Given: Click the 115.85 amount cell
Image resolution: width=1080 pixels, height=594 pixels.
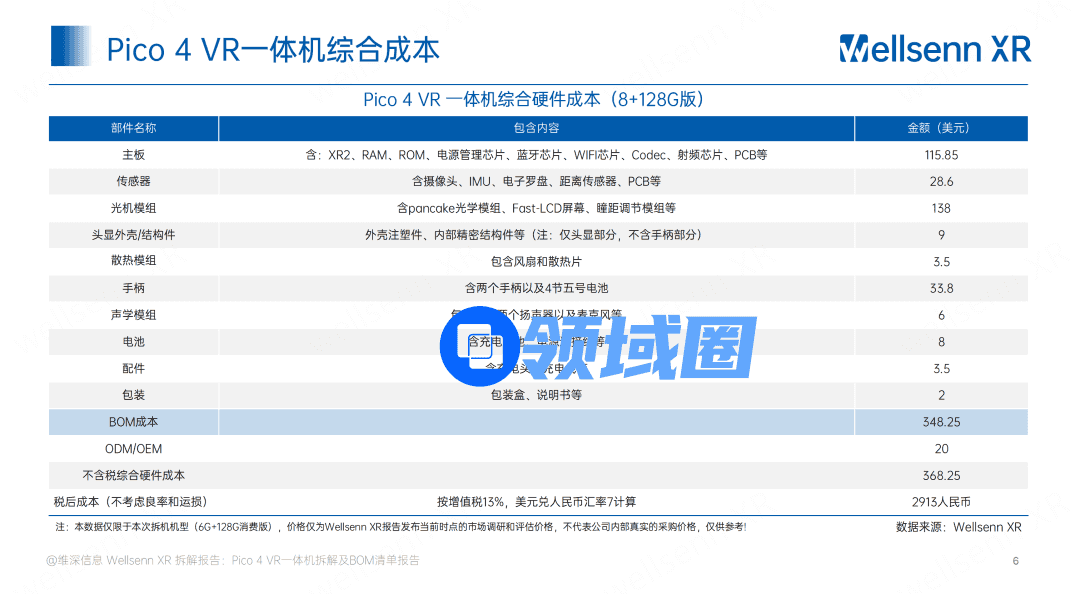Looking at the screenshot, I should click(941, 155).
